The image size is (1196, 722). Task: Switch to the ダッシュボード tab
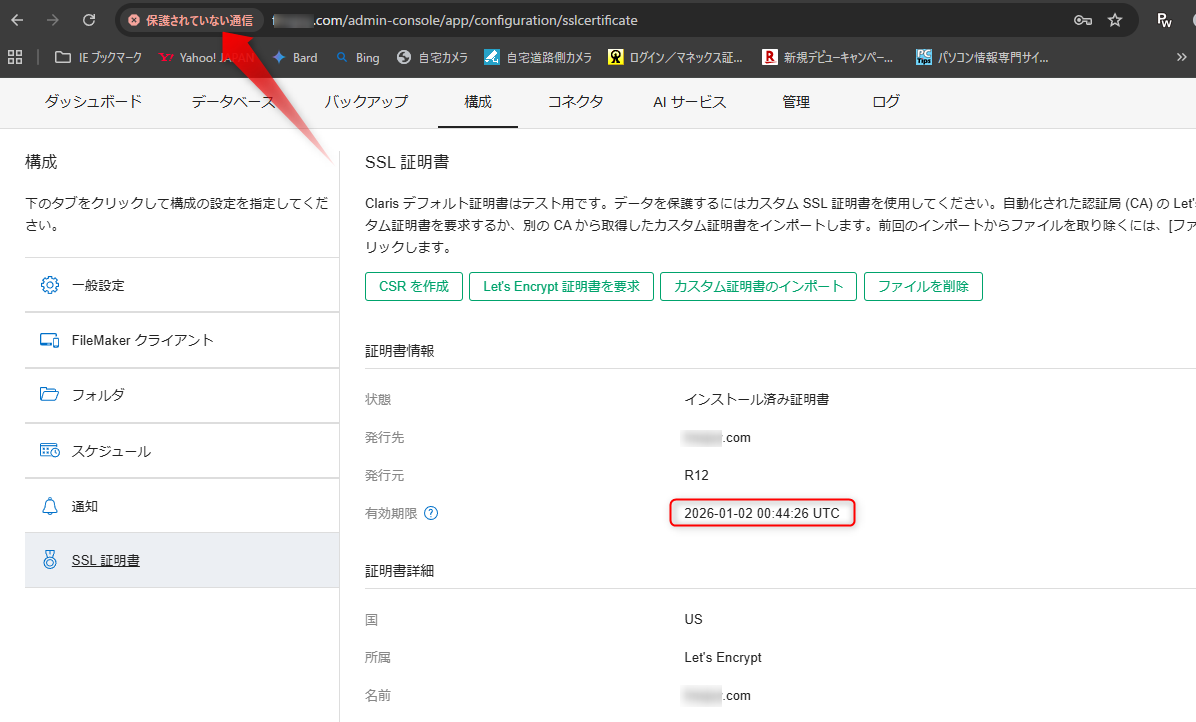[x=93, y=102]
